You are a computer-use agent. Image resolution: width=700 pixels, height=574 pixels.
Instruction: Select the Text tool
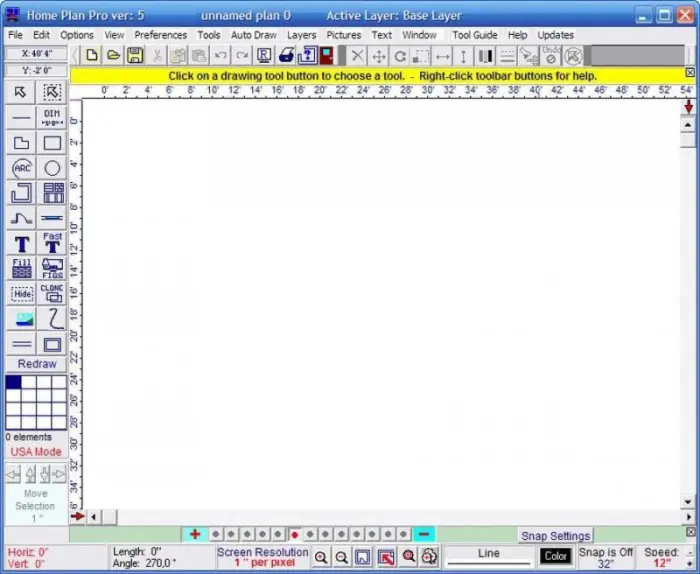point(22,243)
